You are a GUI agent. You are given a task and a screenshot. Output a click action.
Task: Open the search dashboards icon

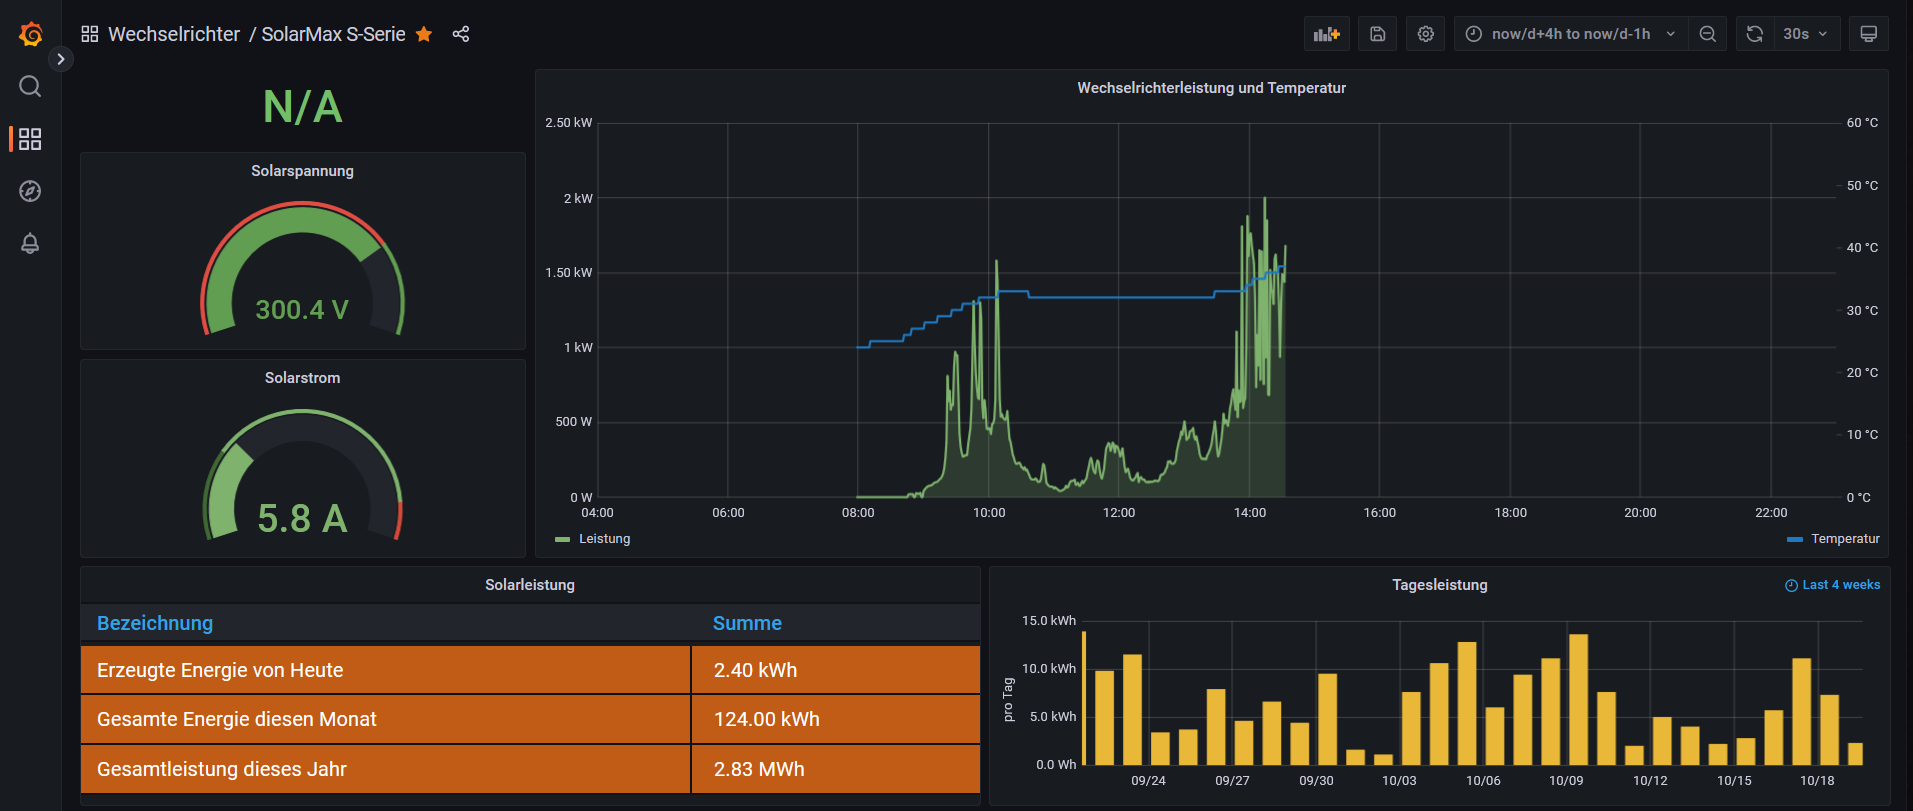click(x=30, y=87)
